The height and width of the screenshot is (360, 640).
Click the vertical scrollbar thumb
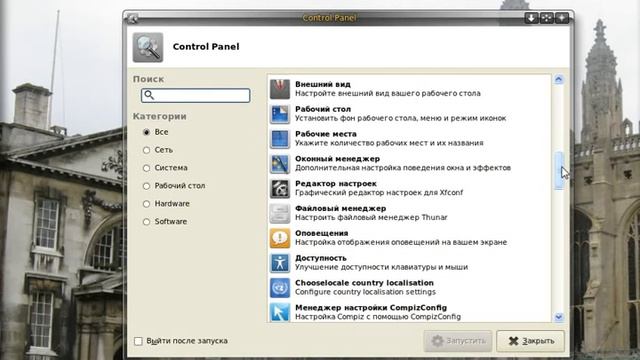[559, 171]
